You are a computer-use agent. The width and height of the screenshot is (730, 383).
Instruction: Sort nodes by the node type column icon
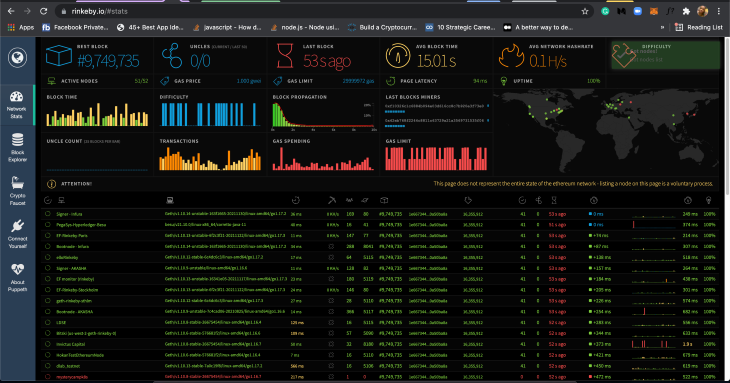point(170,200)
